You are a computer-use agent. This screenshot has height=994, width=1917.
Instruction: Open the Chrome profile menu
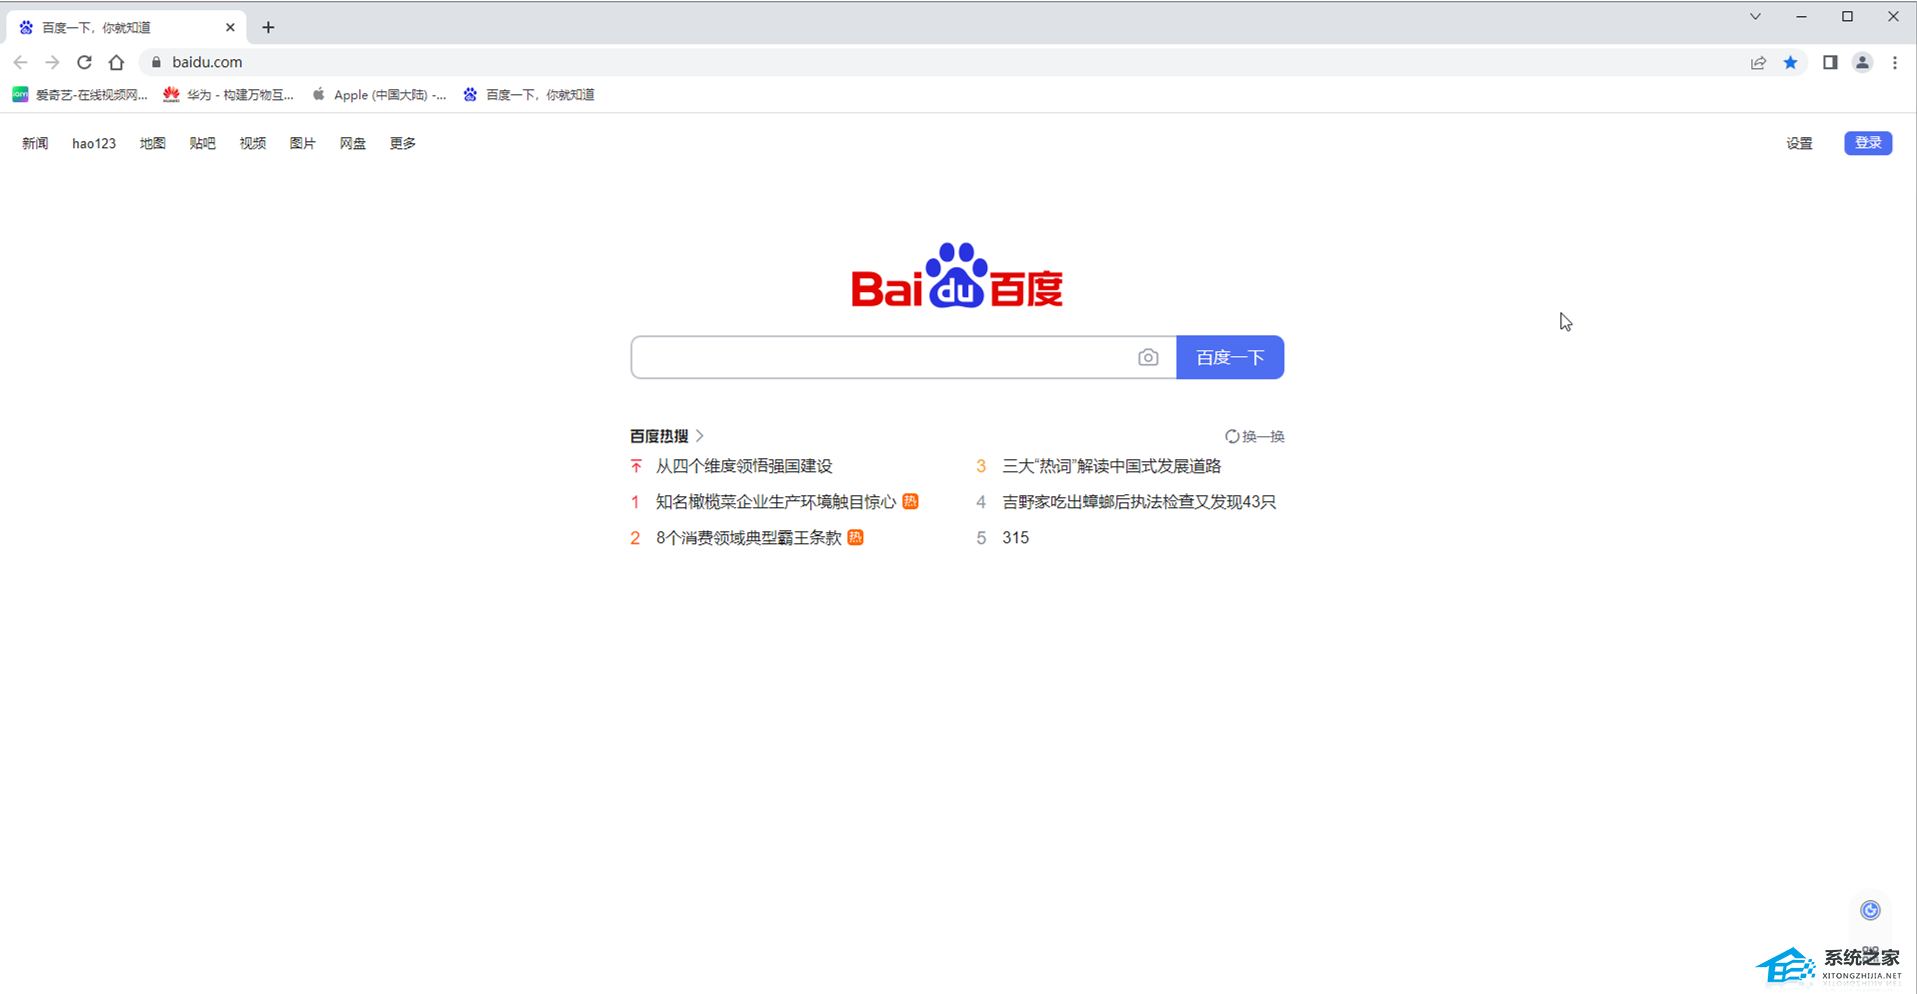pos(1862,62)
